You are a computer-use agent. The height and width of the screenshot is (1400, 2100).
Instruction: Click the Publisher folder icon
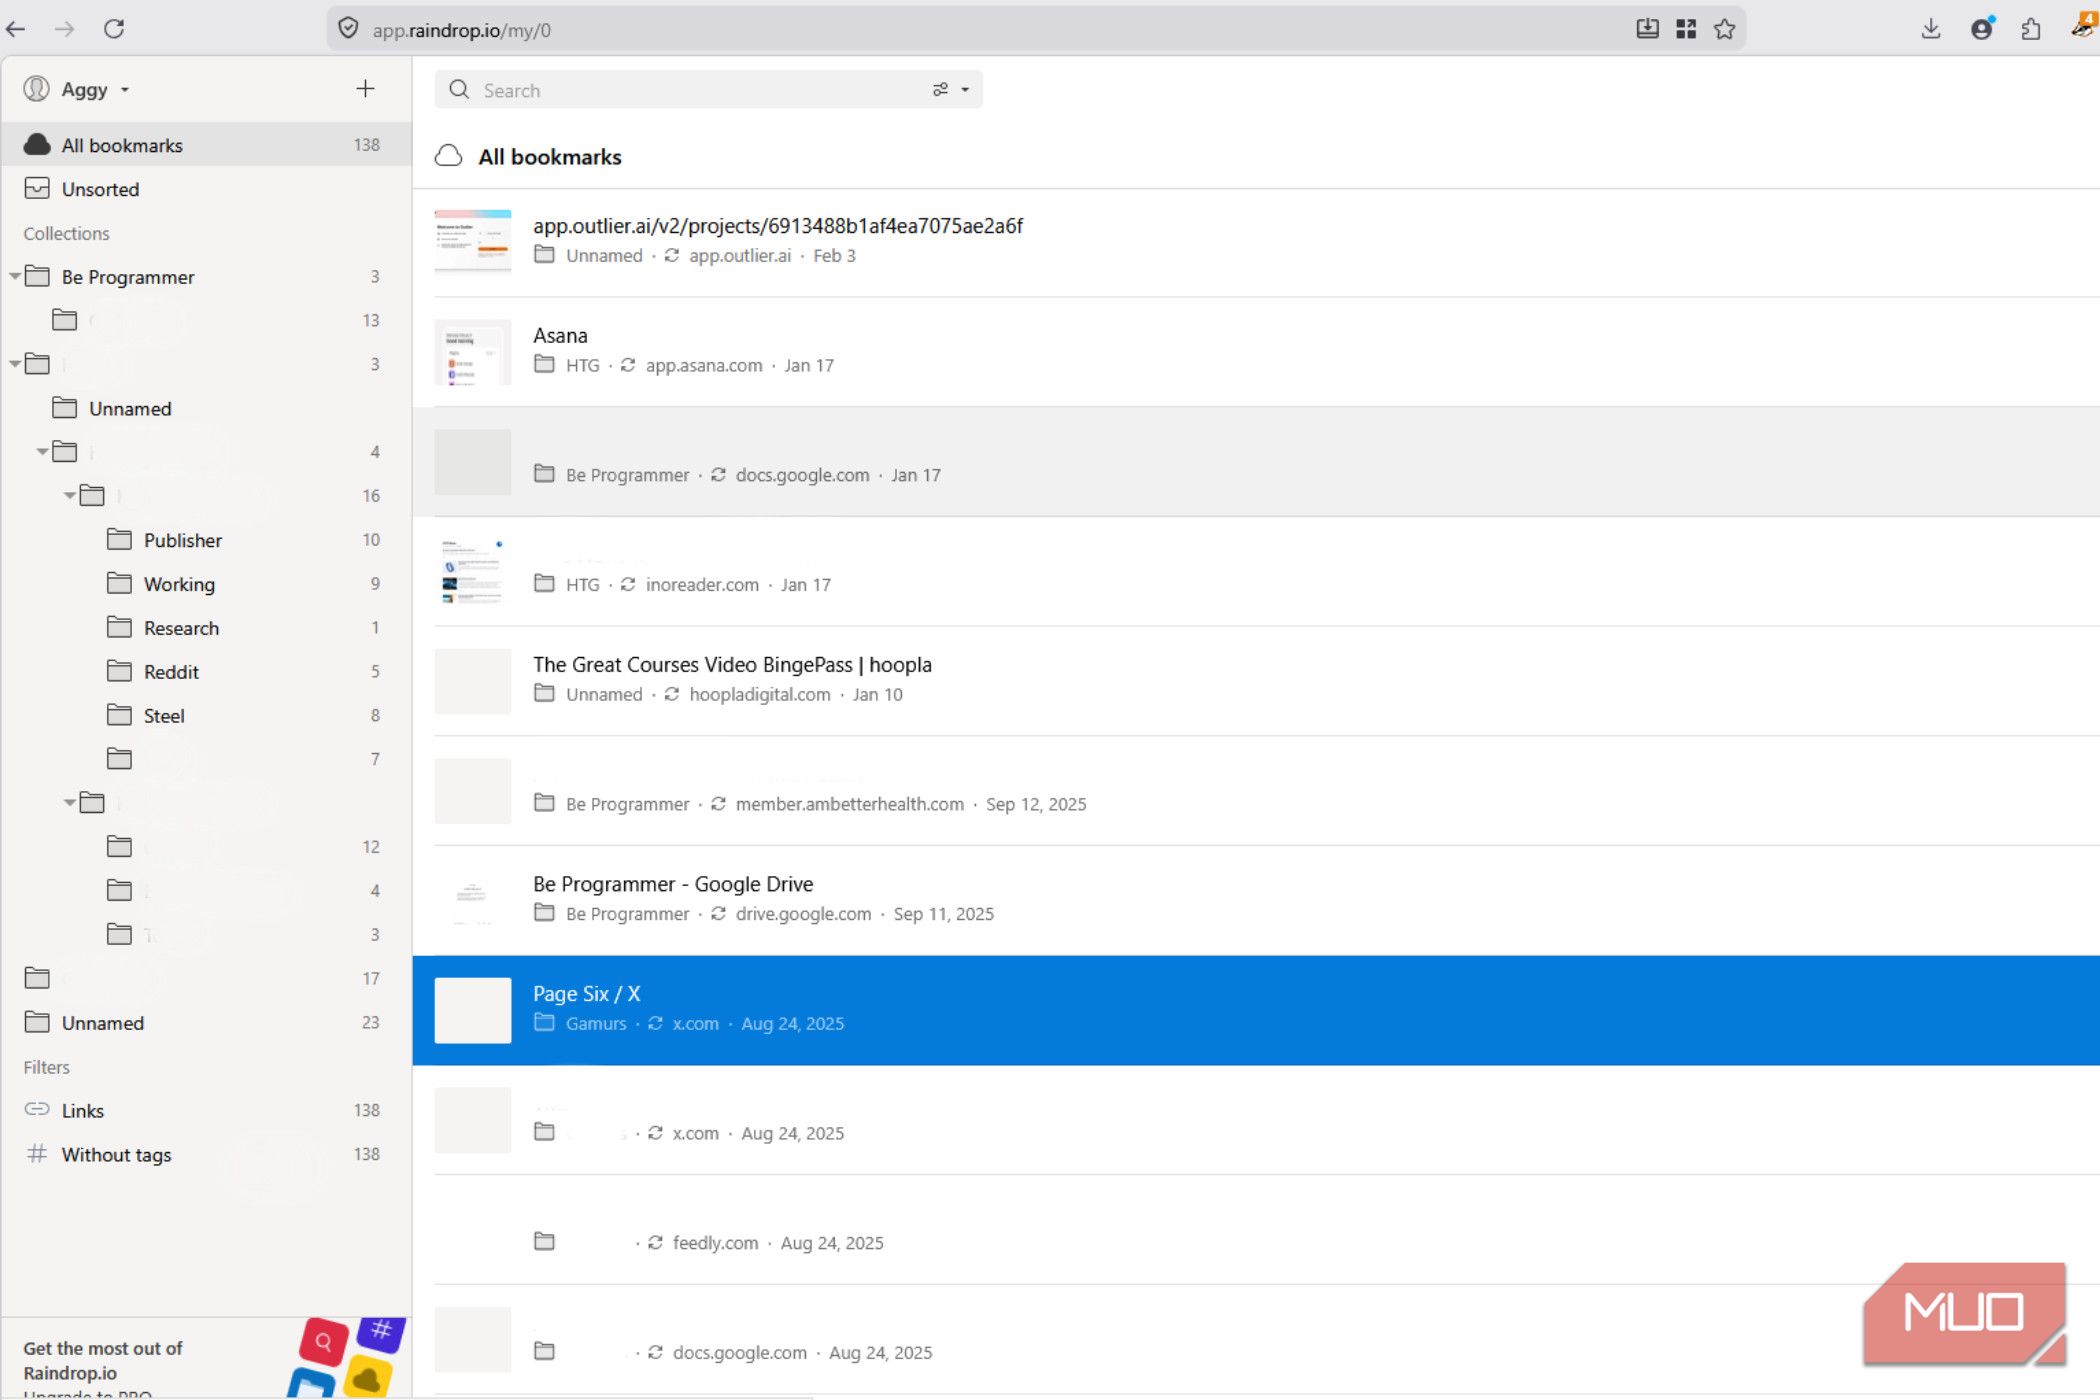click(x=119, y=540)
